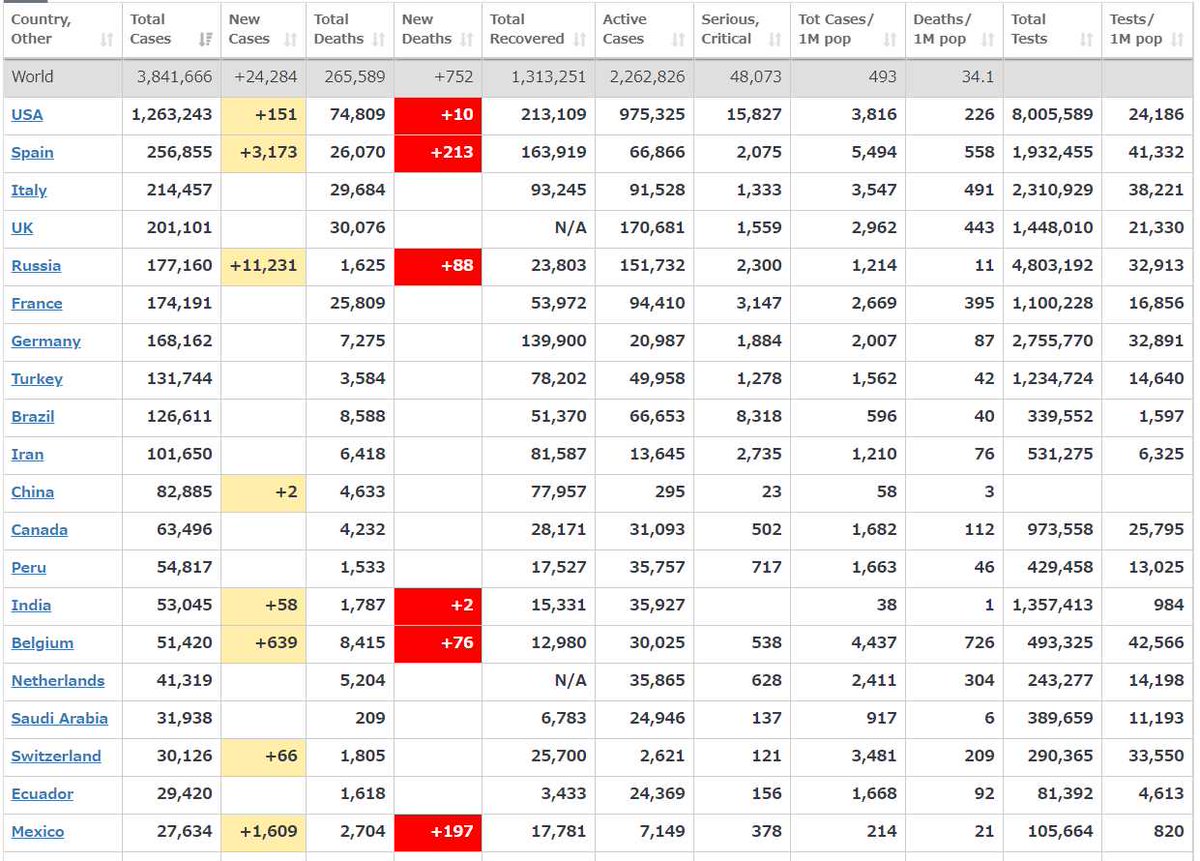Click the Total Tests header label
Screen dimensions: 1200x861
(x=1030, y=29)
